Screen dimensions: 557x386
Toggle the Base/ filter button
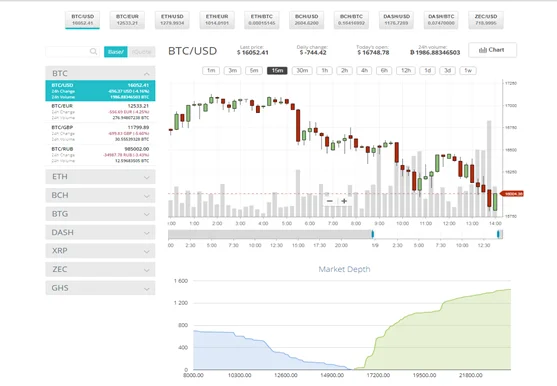click(116, 52)
